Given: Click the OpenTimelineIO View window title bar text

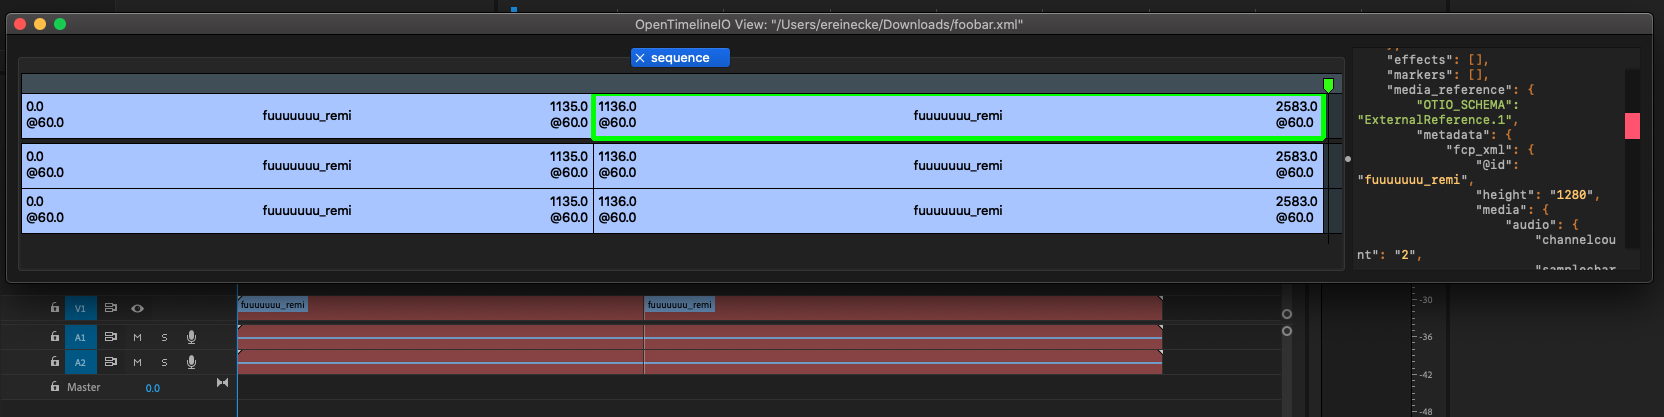Looking at the screenshot, I should 829,24.
